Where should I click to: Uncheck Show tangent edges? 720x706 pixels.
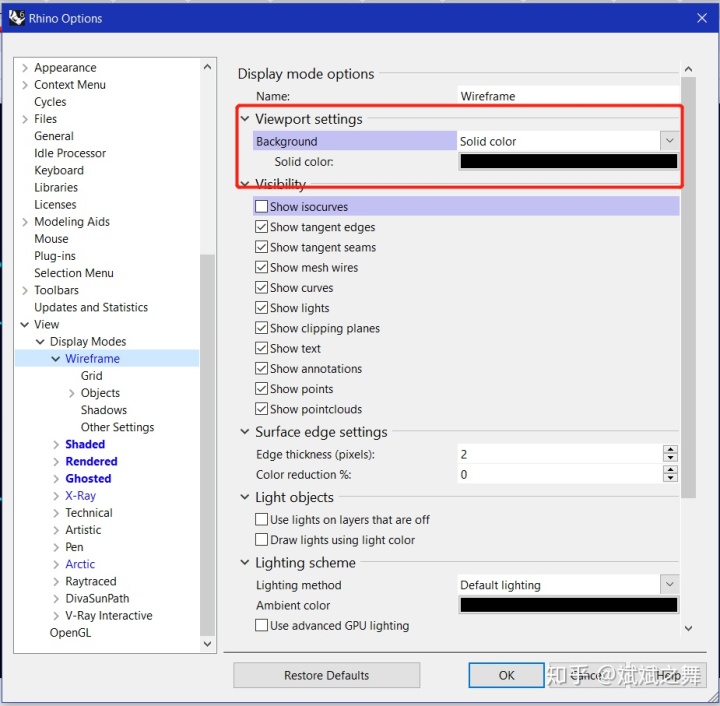tap(261, 227)
